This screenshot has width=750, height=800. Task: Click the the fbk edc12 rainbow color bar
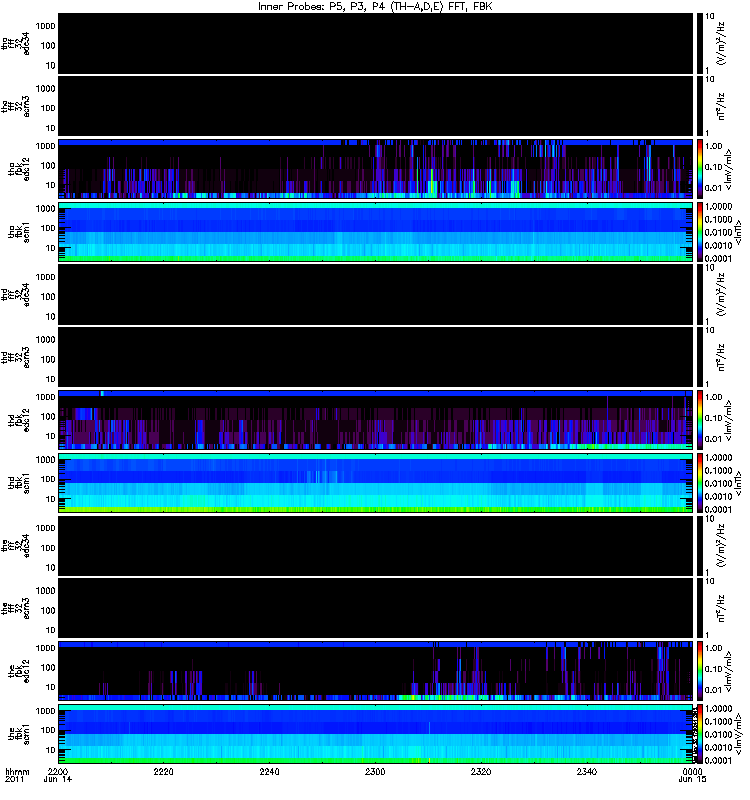[700, 671]
